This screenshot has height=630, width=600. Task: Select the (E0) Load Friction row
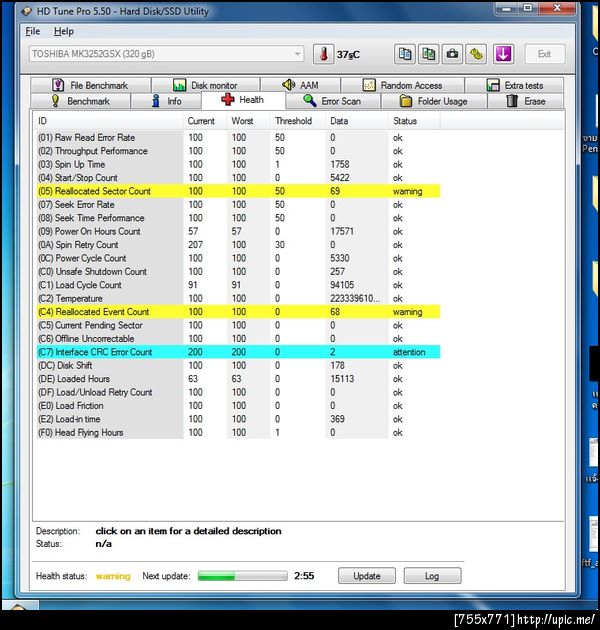(238, 406)
